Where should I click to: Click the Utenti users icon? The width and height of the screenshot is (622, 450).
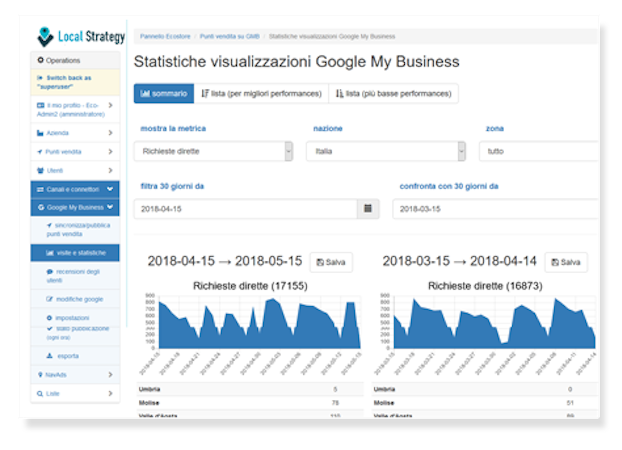coord(40,171)
